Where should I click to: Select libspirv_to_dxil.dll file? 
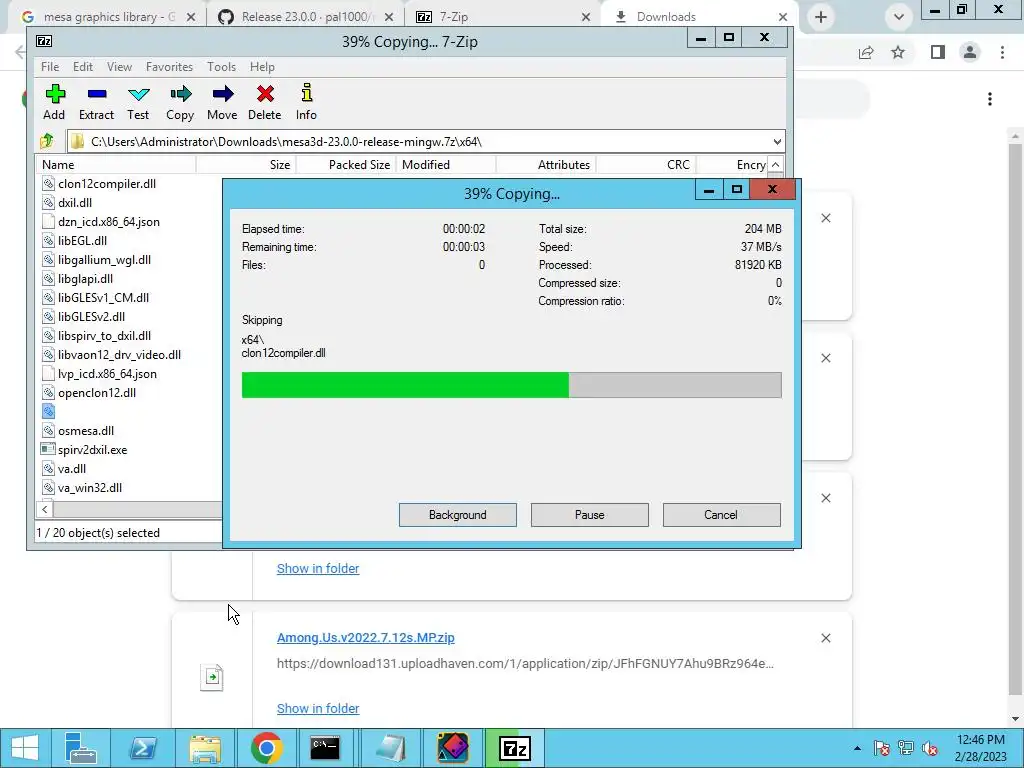point(104,336)
